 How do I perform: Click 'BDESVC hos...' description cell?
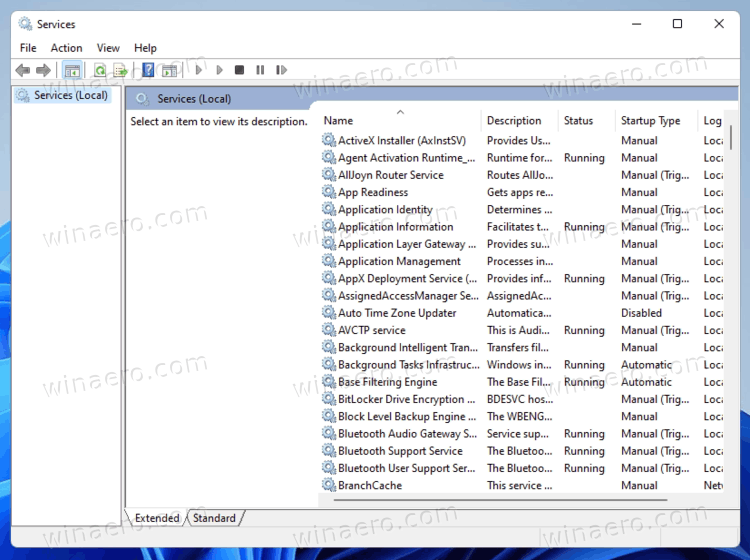520,399
